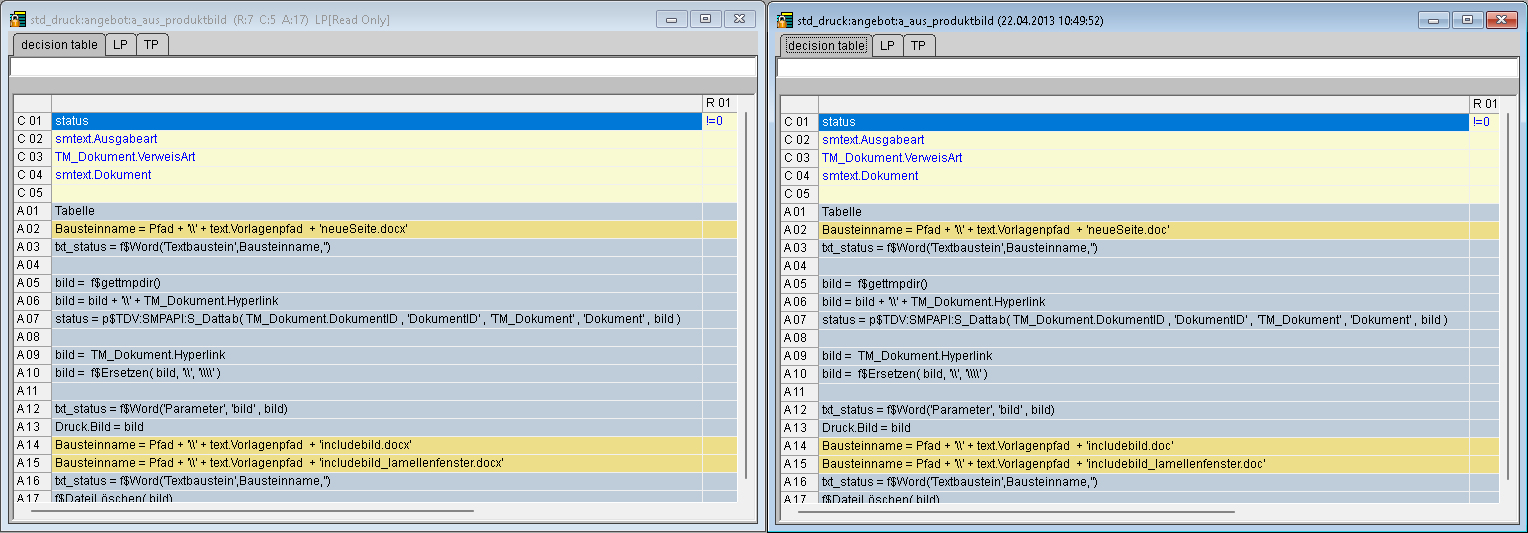Select R 01 column header in left window
The image size is (1528, 533).
click(x=719, y=103)
